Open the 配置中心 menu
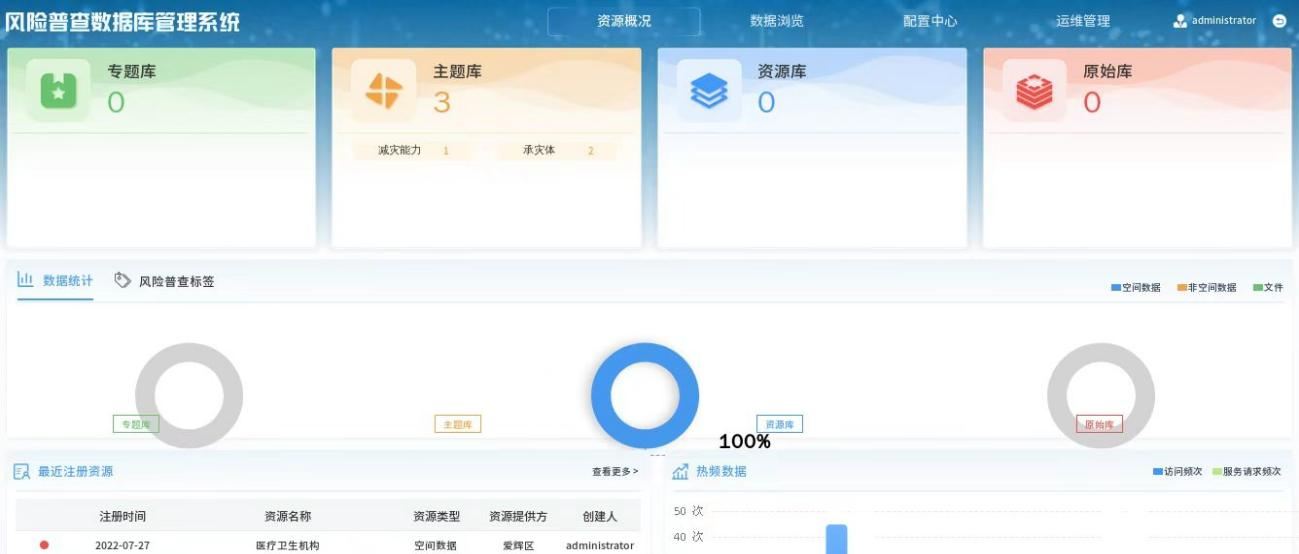The height and width of the screenshot is (554, 1299). pyautogui.click(x=930, y=21)
